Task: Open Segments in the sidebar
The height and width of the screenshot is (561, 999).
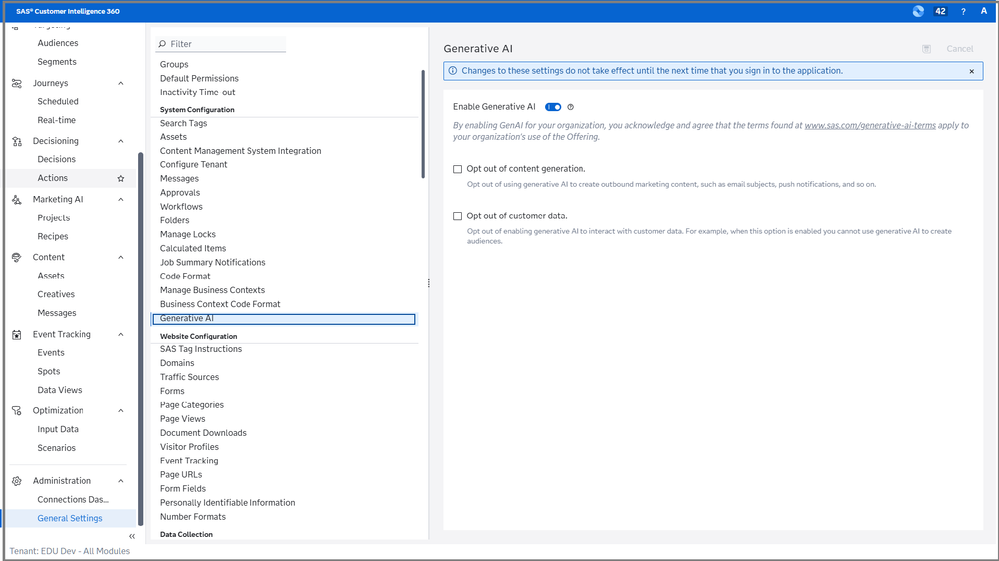Action: pos(57,62)
